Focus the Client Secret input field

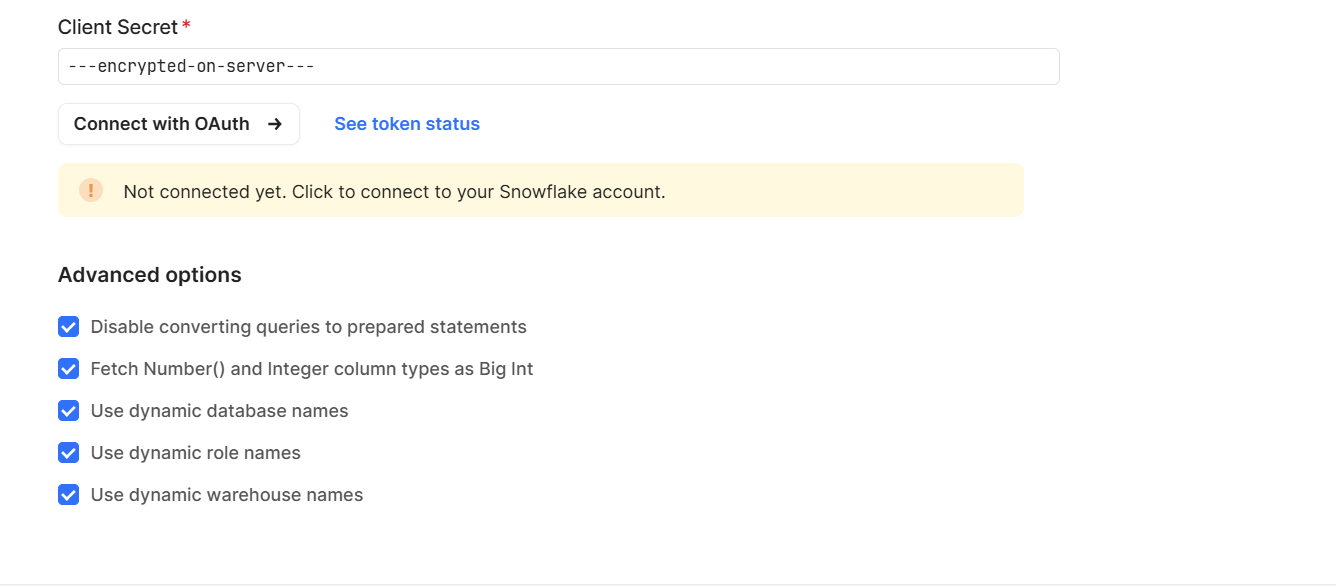pyautogui.click(x=558, y=67)
